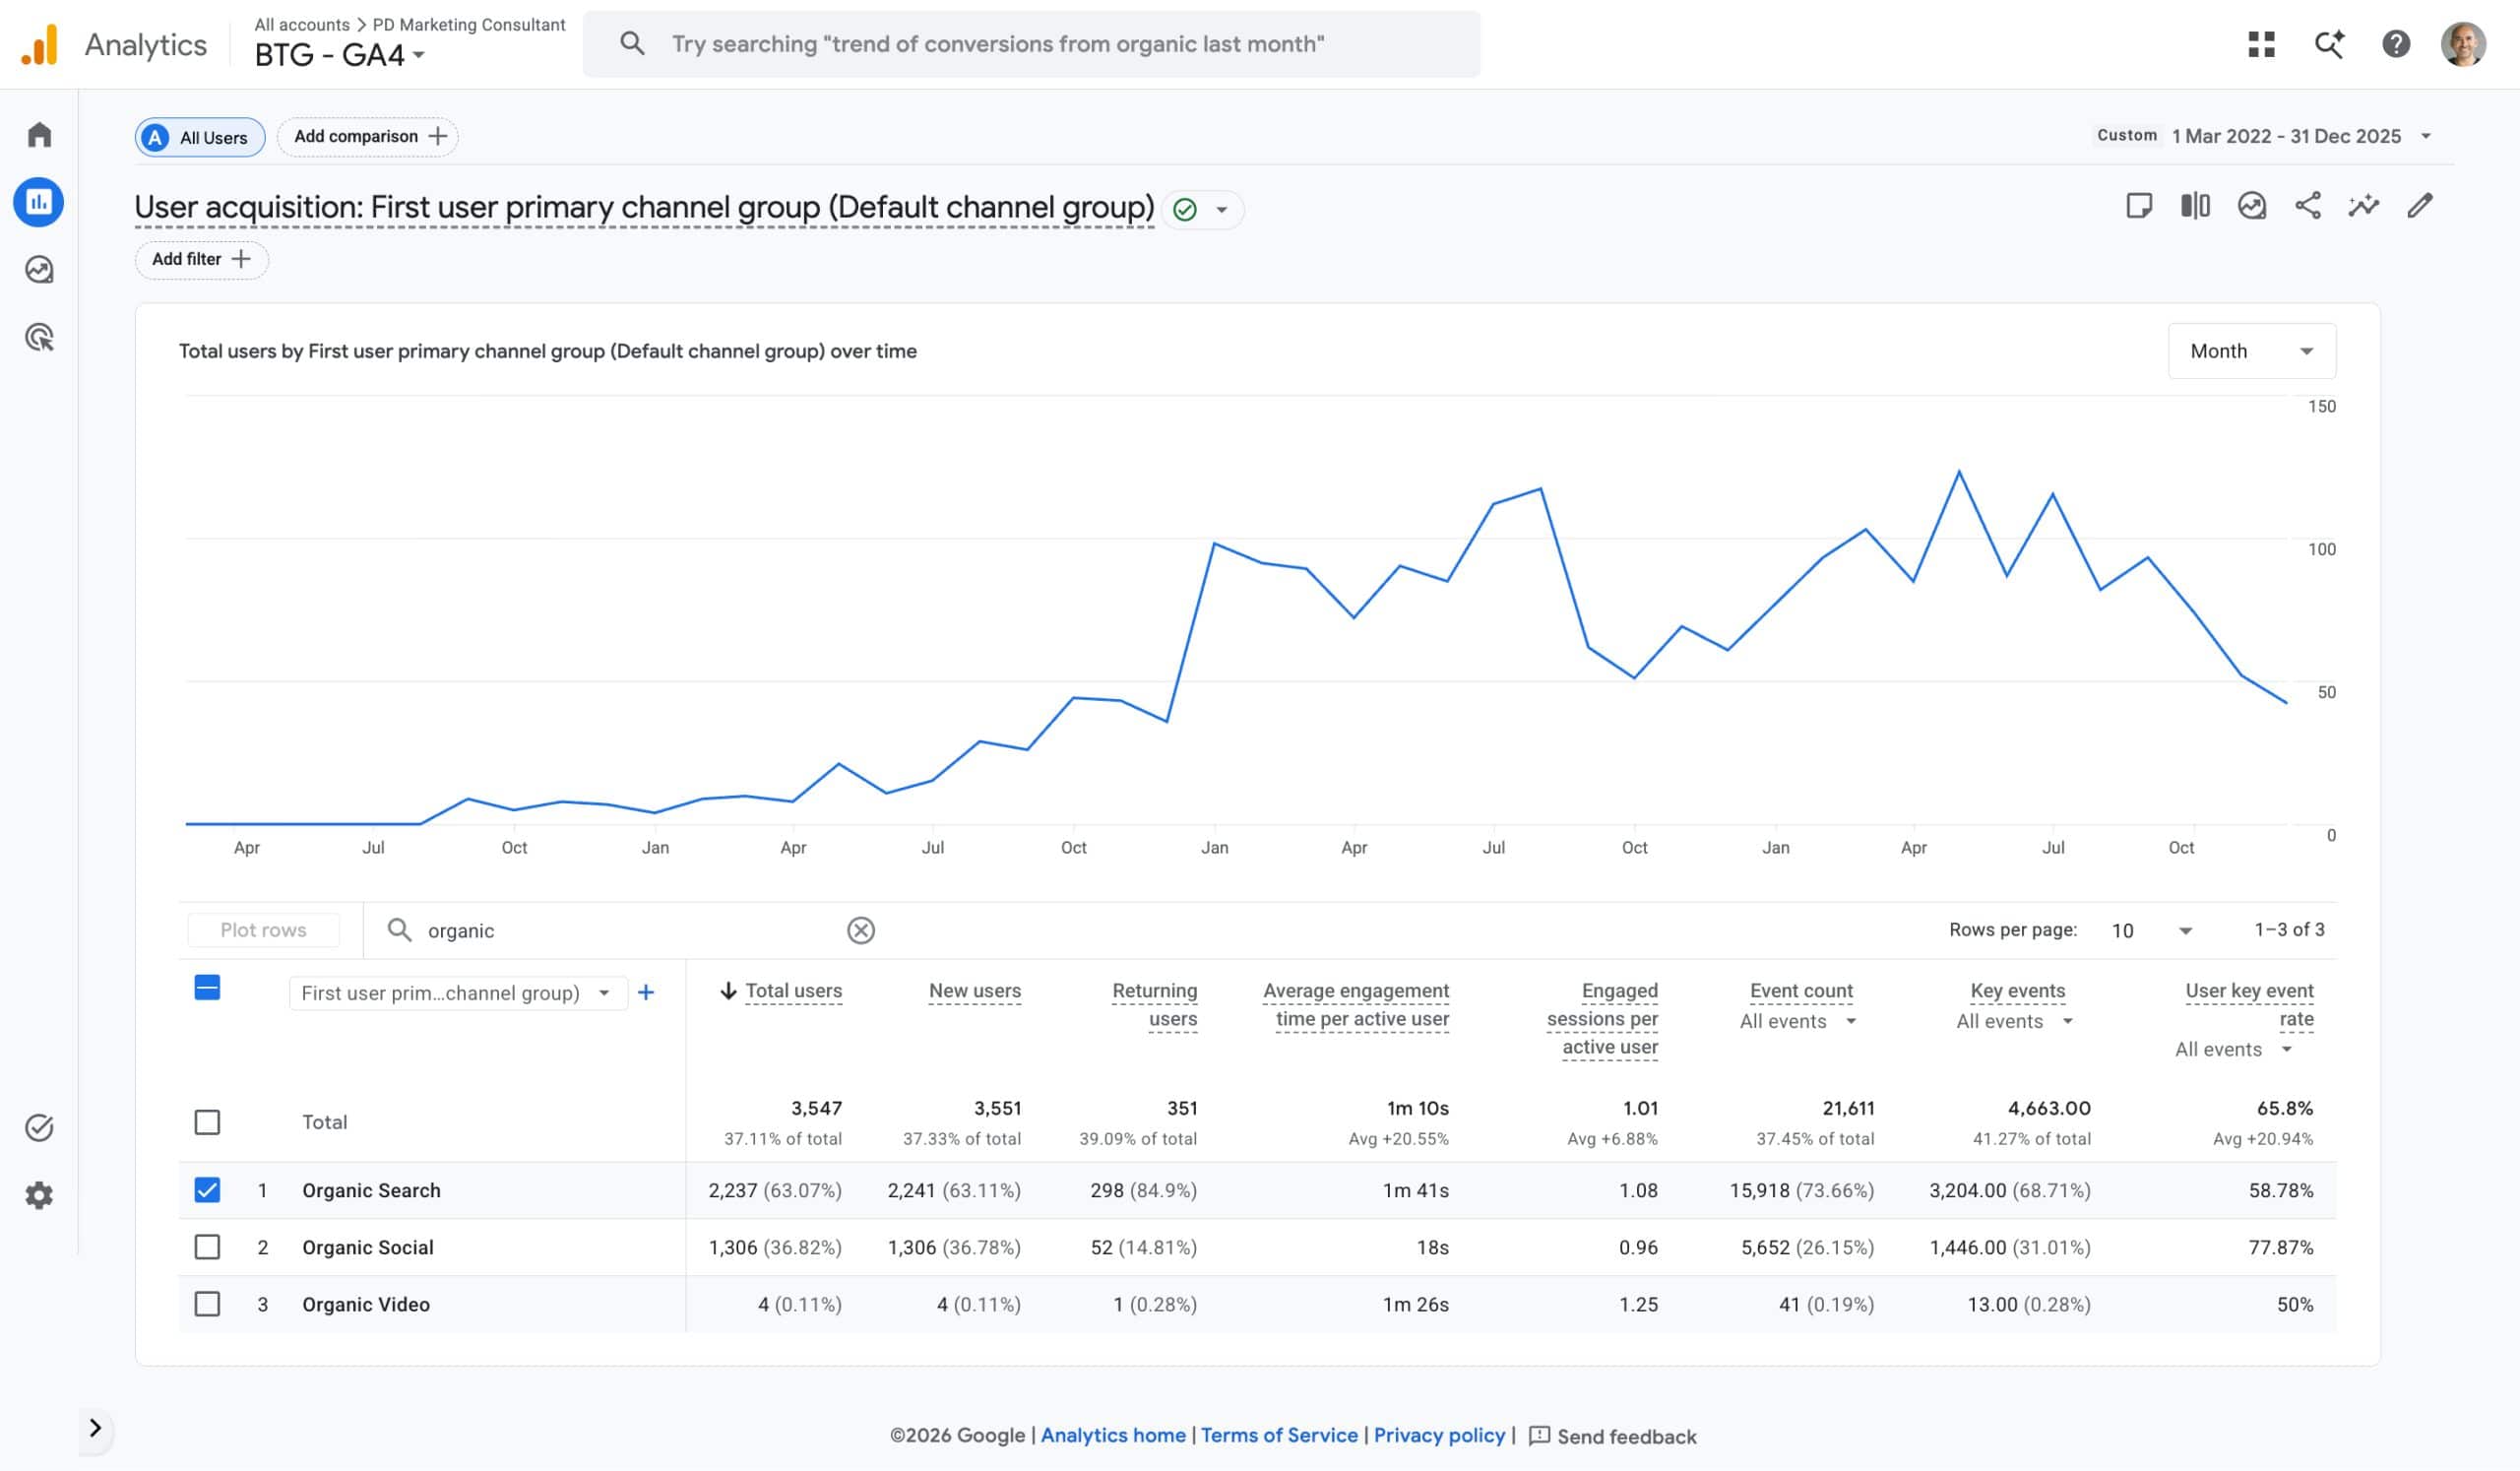The height and width of the screenshot is (1471, 2520).
Task: Click the edit comparisons columns icon
Action: [2195, 206]
